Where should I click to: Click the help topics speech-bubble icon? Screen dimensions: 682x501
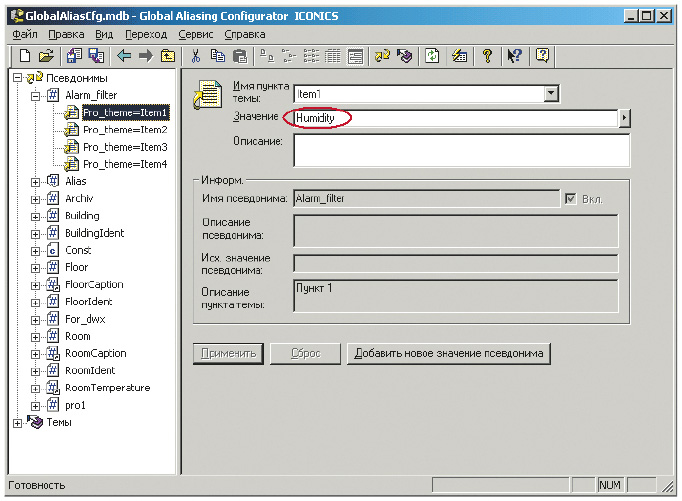(x=542, y=56)
